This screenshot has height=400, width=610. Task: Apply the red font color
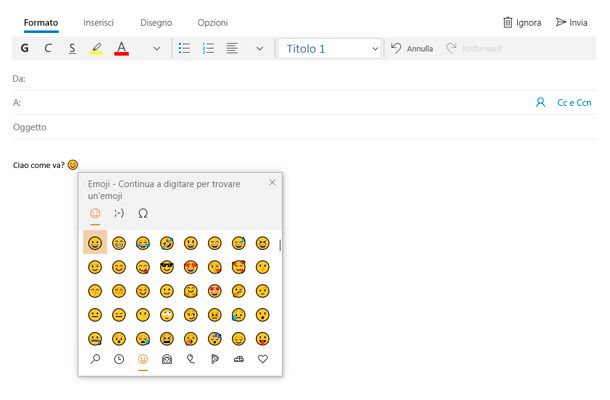tap(121, 48)
